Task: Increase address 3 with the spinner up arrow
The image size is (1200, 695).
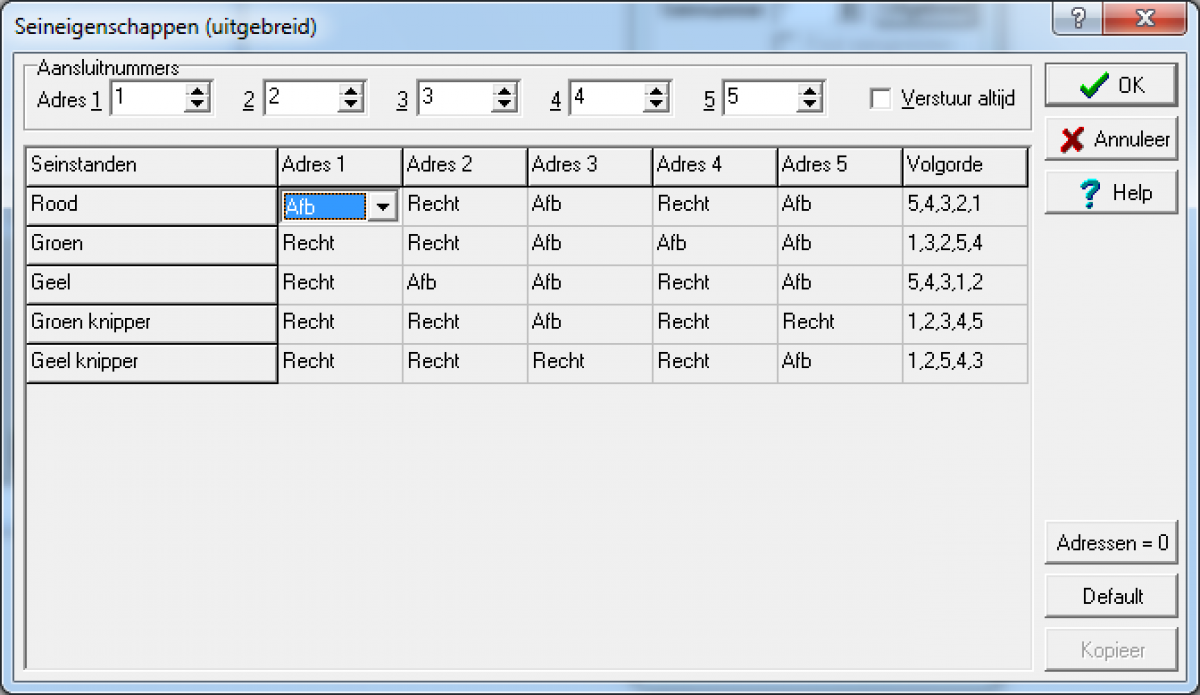Action: 505,91
